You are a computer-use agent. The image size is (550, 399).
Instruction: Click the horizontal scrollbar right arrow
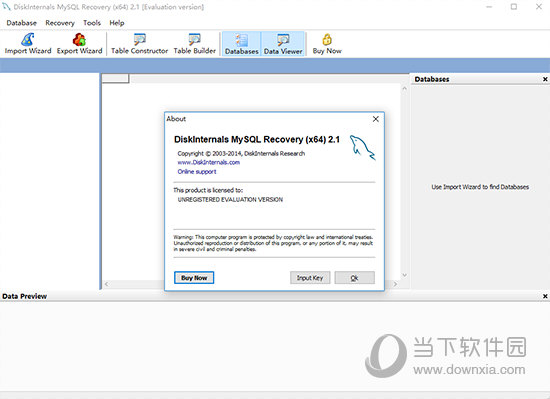click(395, 284)
